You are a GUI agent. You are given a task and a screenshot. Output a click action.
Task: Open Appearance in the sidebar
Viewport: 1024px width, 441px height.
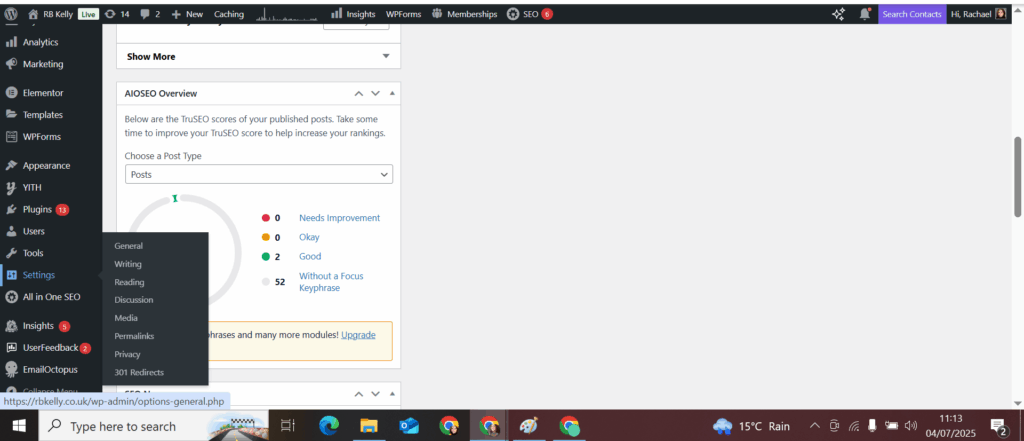[46, 165]
